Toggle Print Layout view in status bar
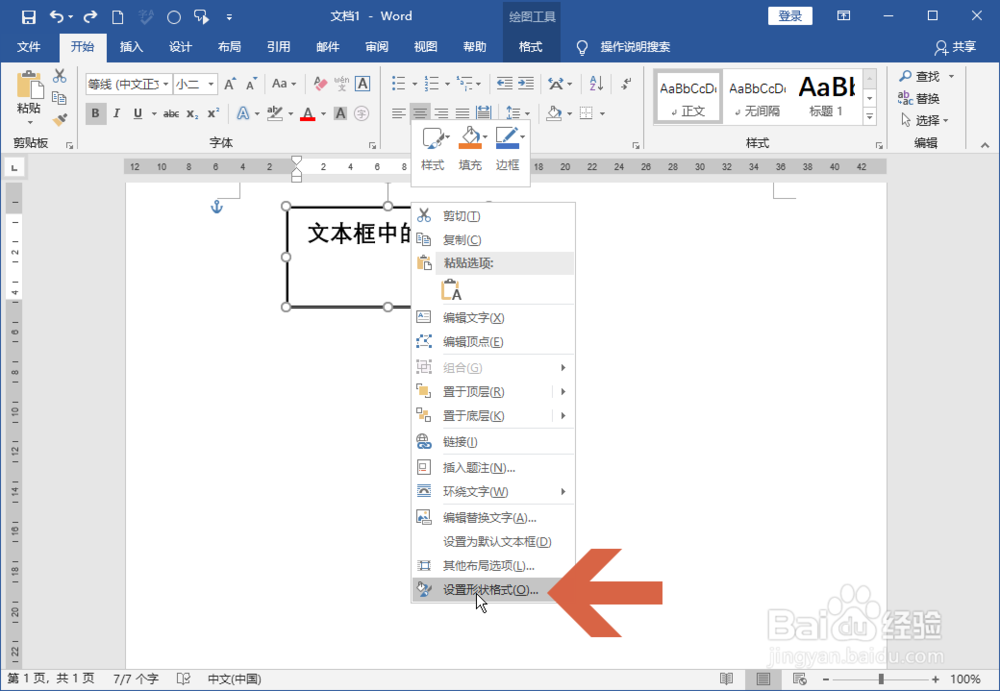Image resolution: width=1000 pixels, height=691 pixels. pyautogui.click(x=763, y=679)
